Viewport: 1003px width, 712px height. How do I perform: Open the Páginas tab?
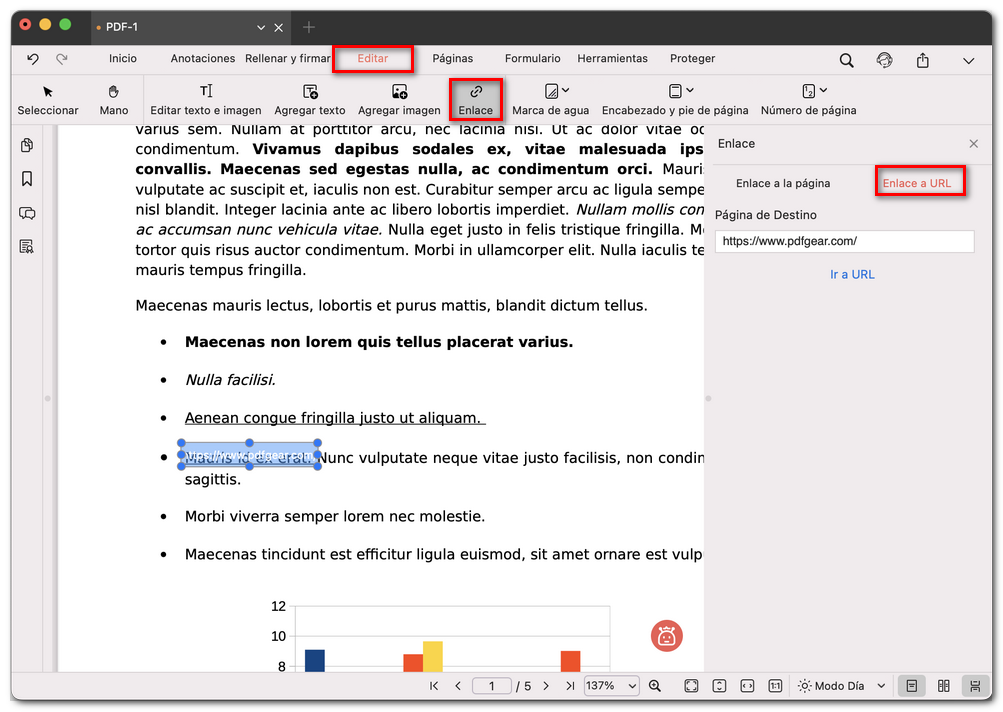[452, 59]
